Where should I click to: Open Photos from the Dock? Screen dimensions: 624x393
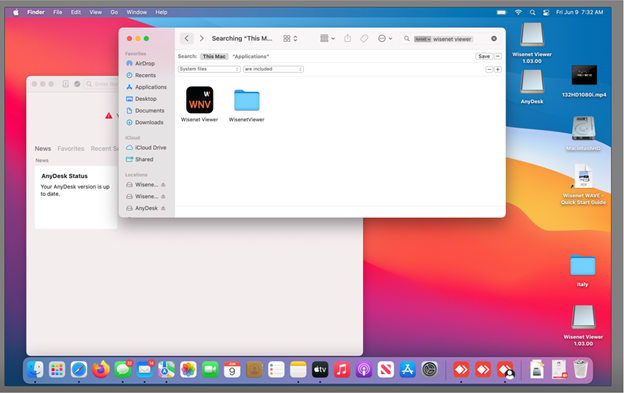click(188, 370)
